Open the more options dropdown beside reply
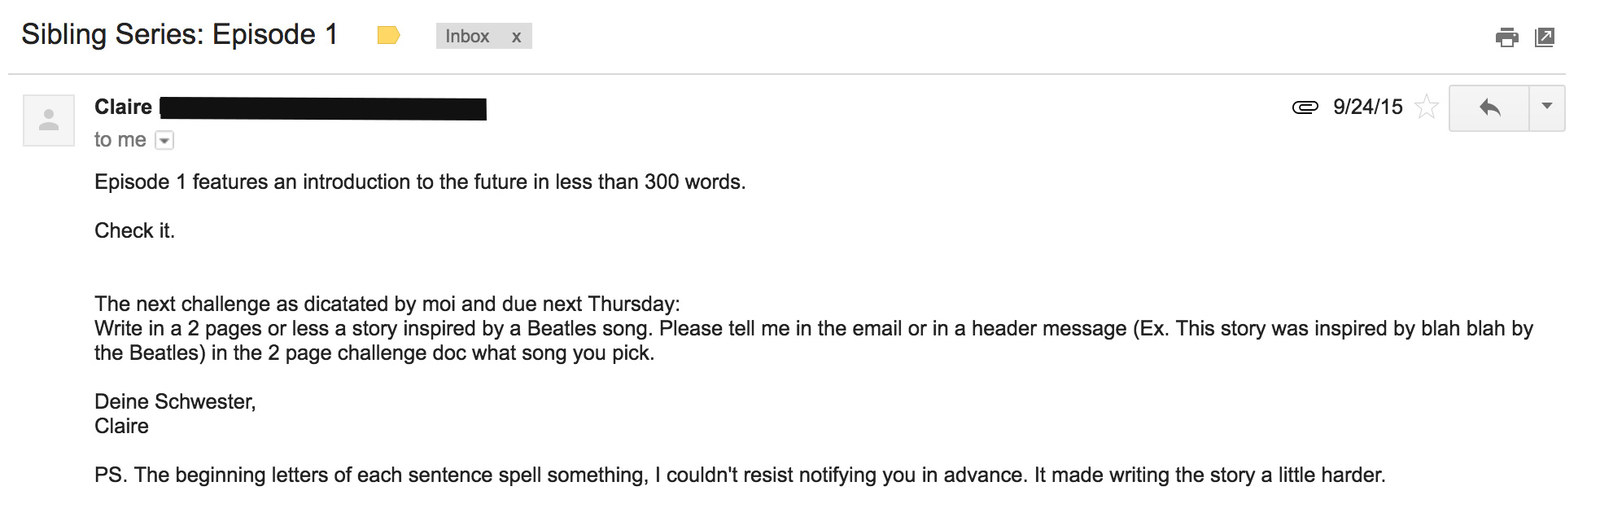 [1547, 108]
